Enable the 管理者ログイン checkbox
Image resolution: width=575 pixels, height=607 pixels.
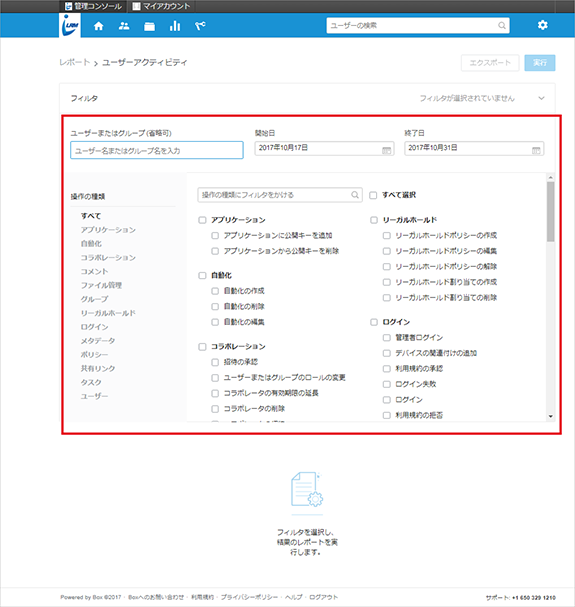[x=386, y=338]
